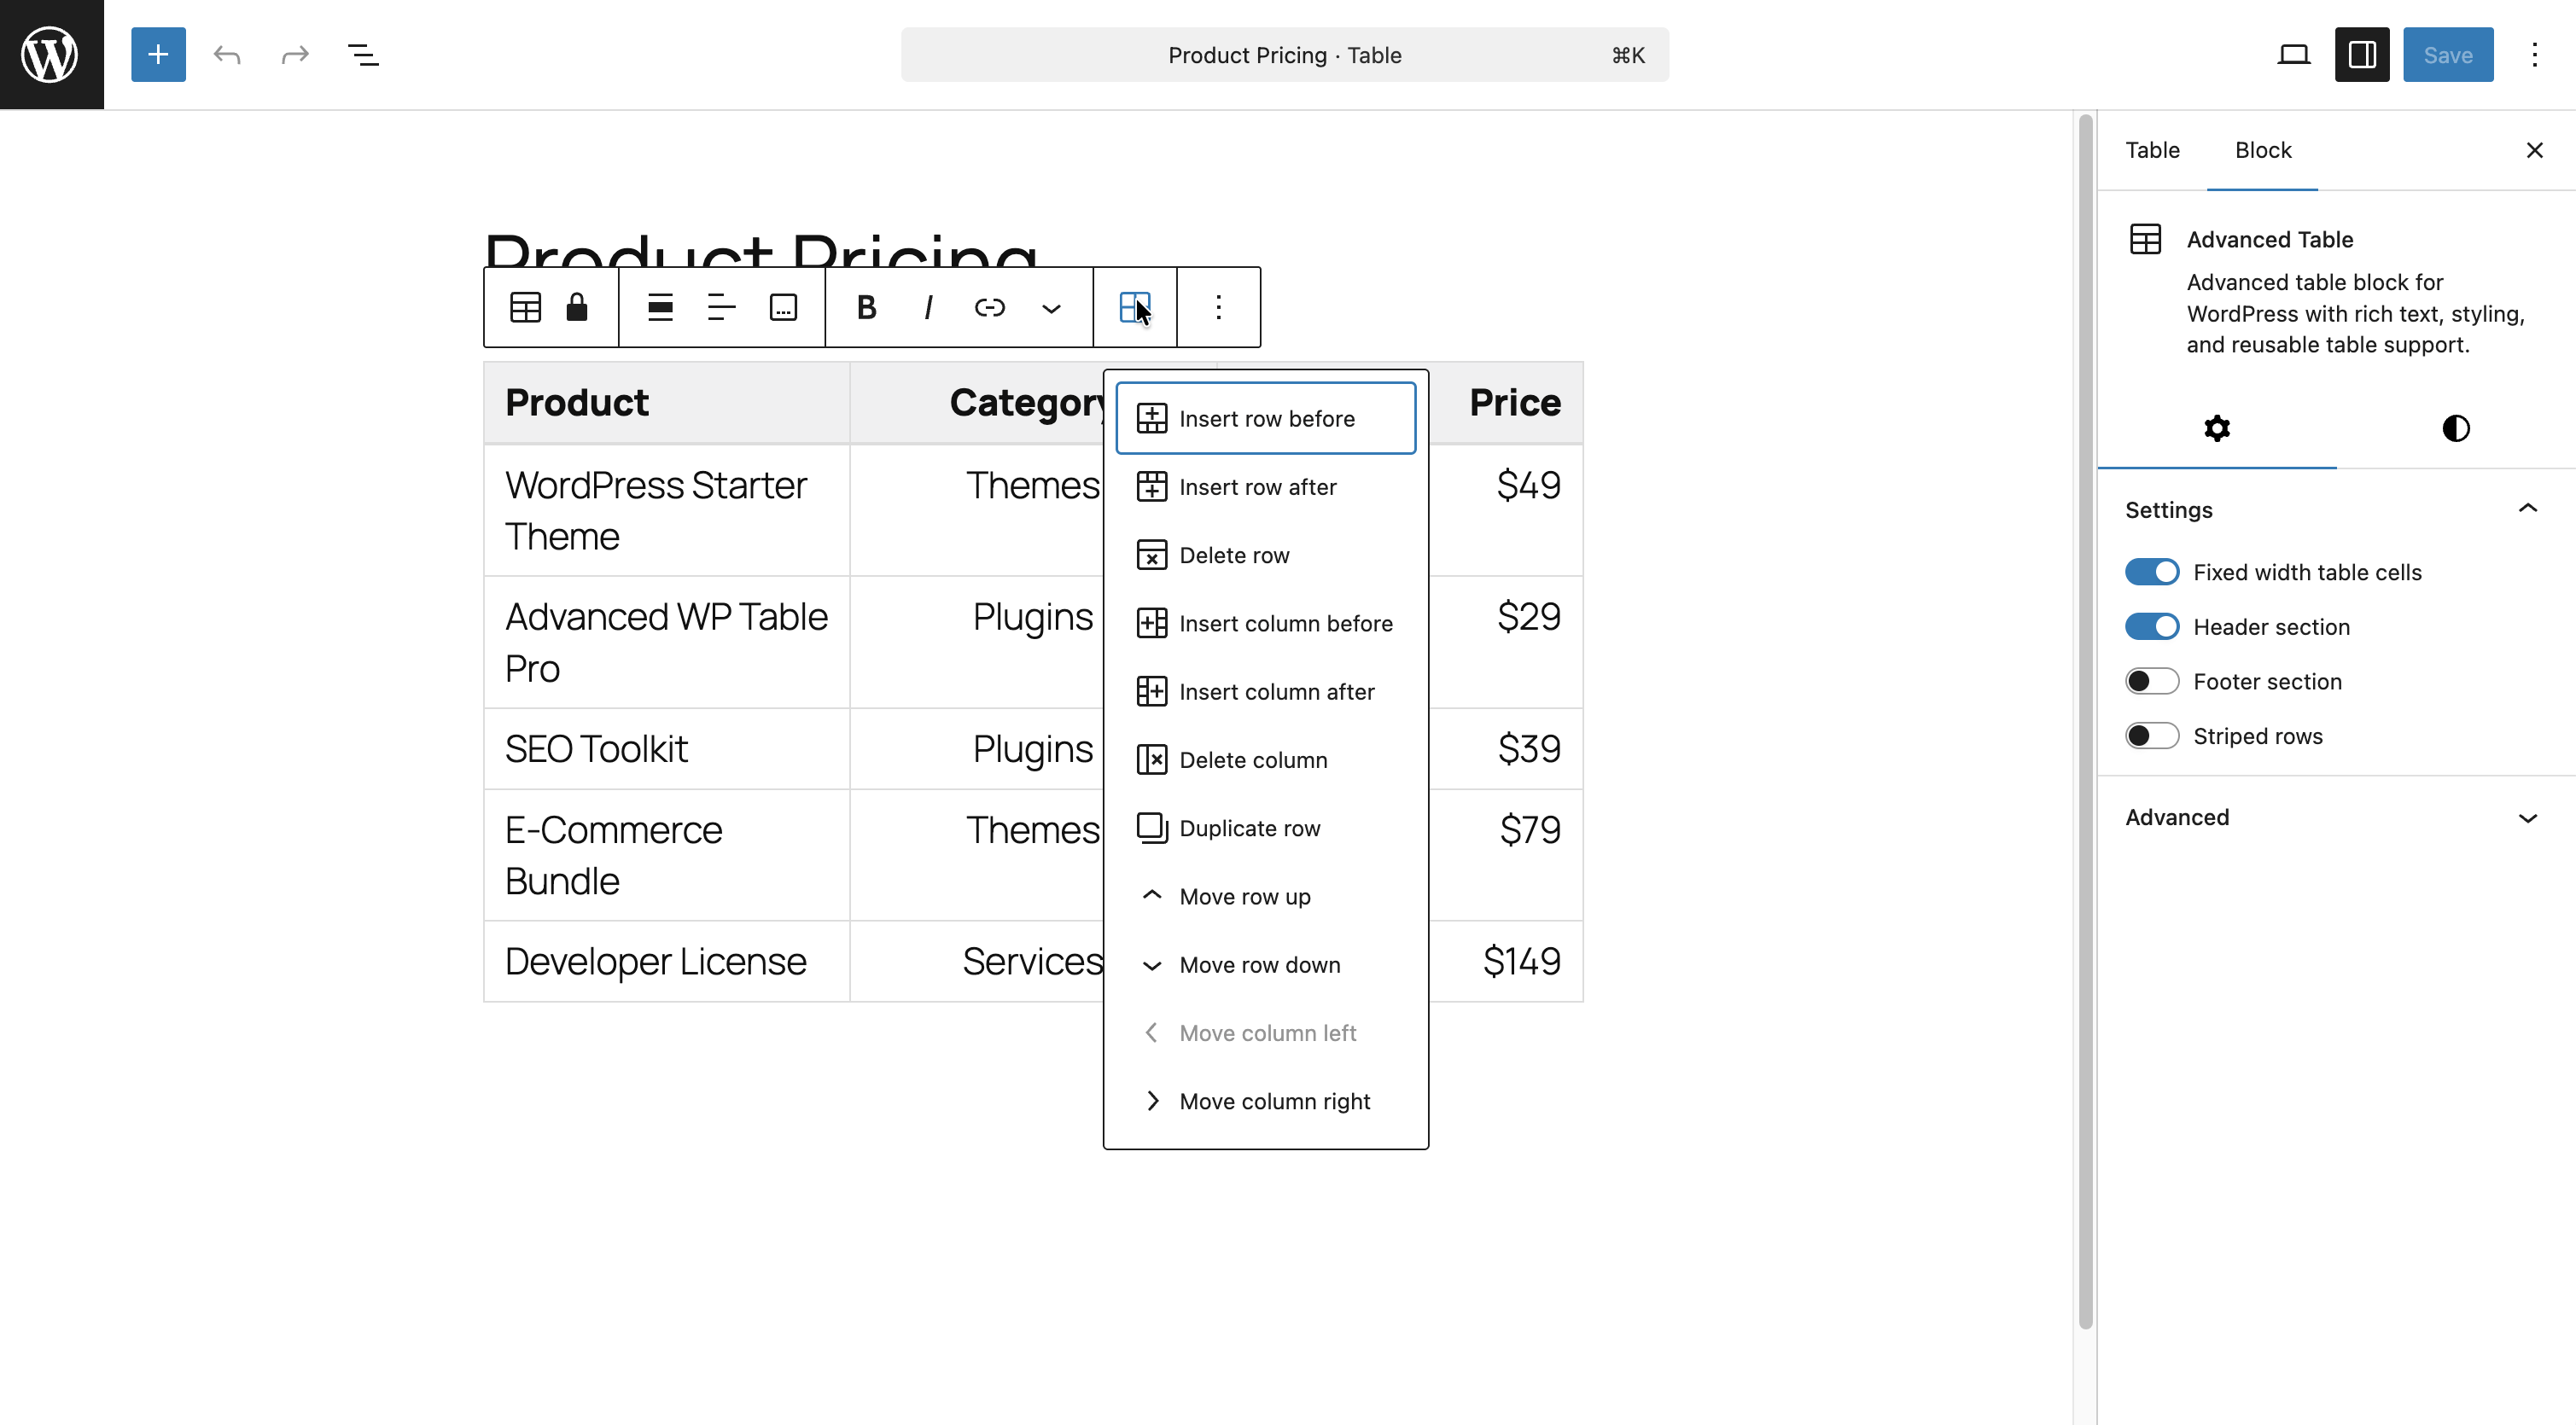
Task: Open the editor options three-dot menu
Action: 2534,54
